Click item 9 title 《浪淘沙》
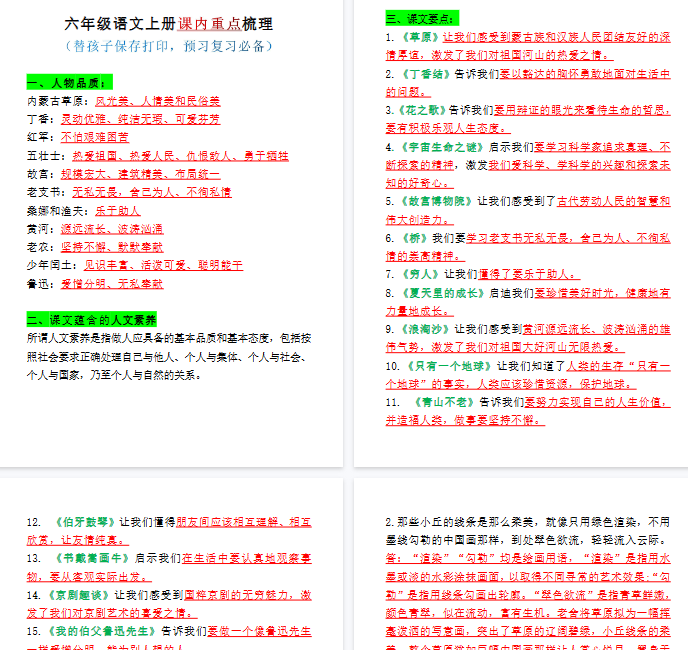The width and height of the screenshot is (688, 650). pyautogui.click(x=426, y=329)
